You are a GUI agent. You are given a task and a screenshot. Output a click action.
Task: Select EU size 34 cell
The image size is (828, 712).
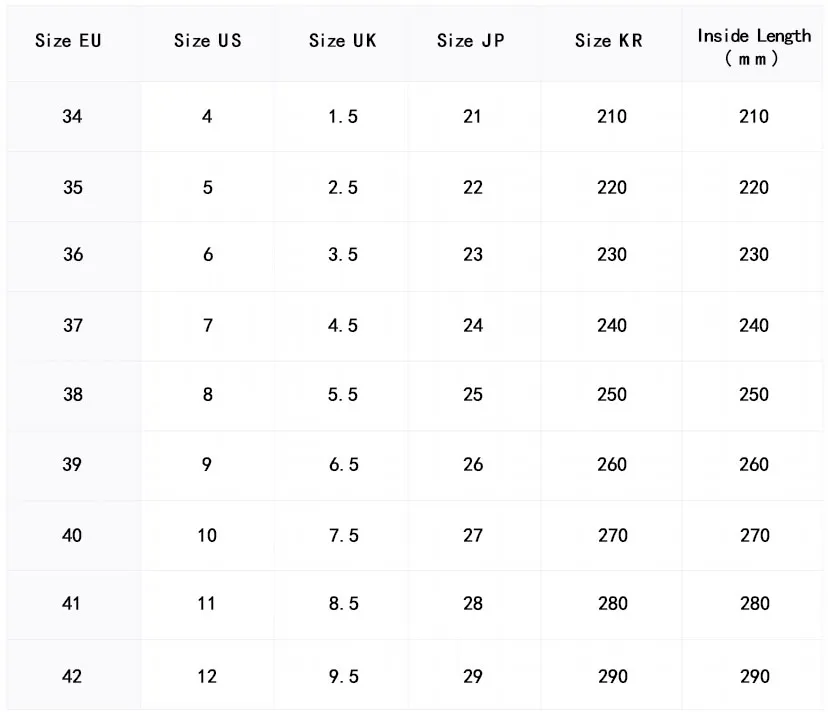[72, 116]
